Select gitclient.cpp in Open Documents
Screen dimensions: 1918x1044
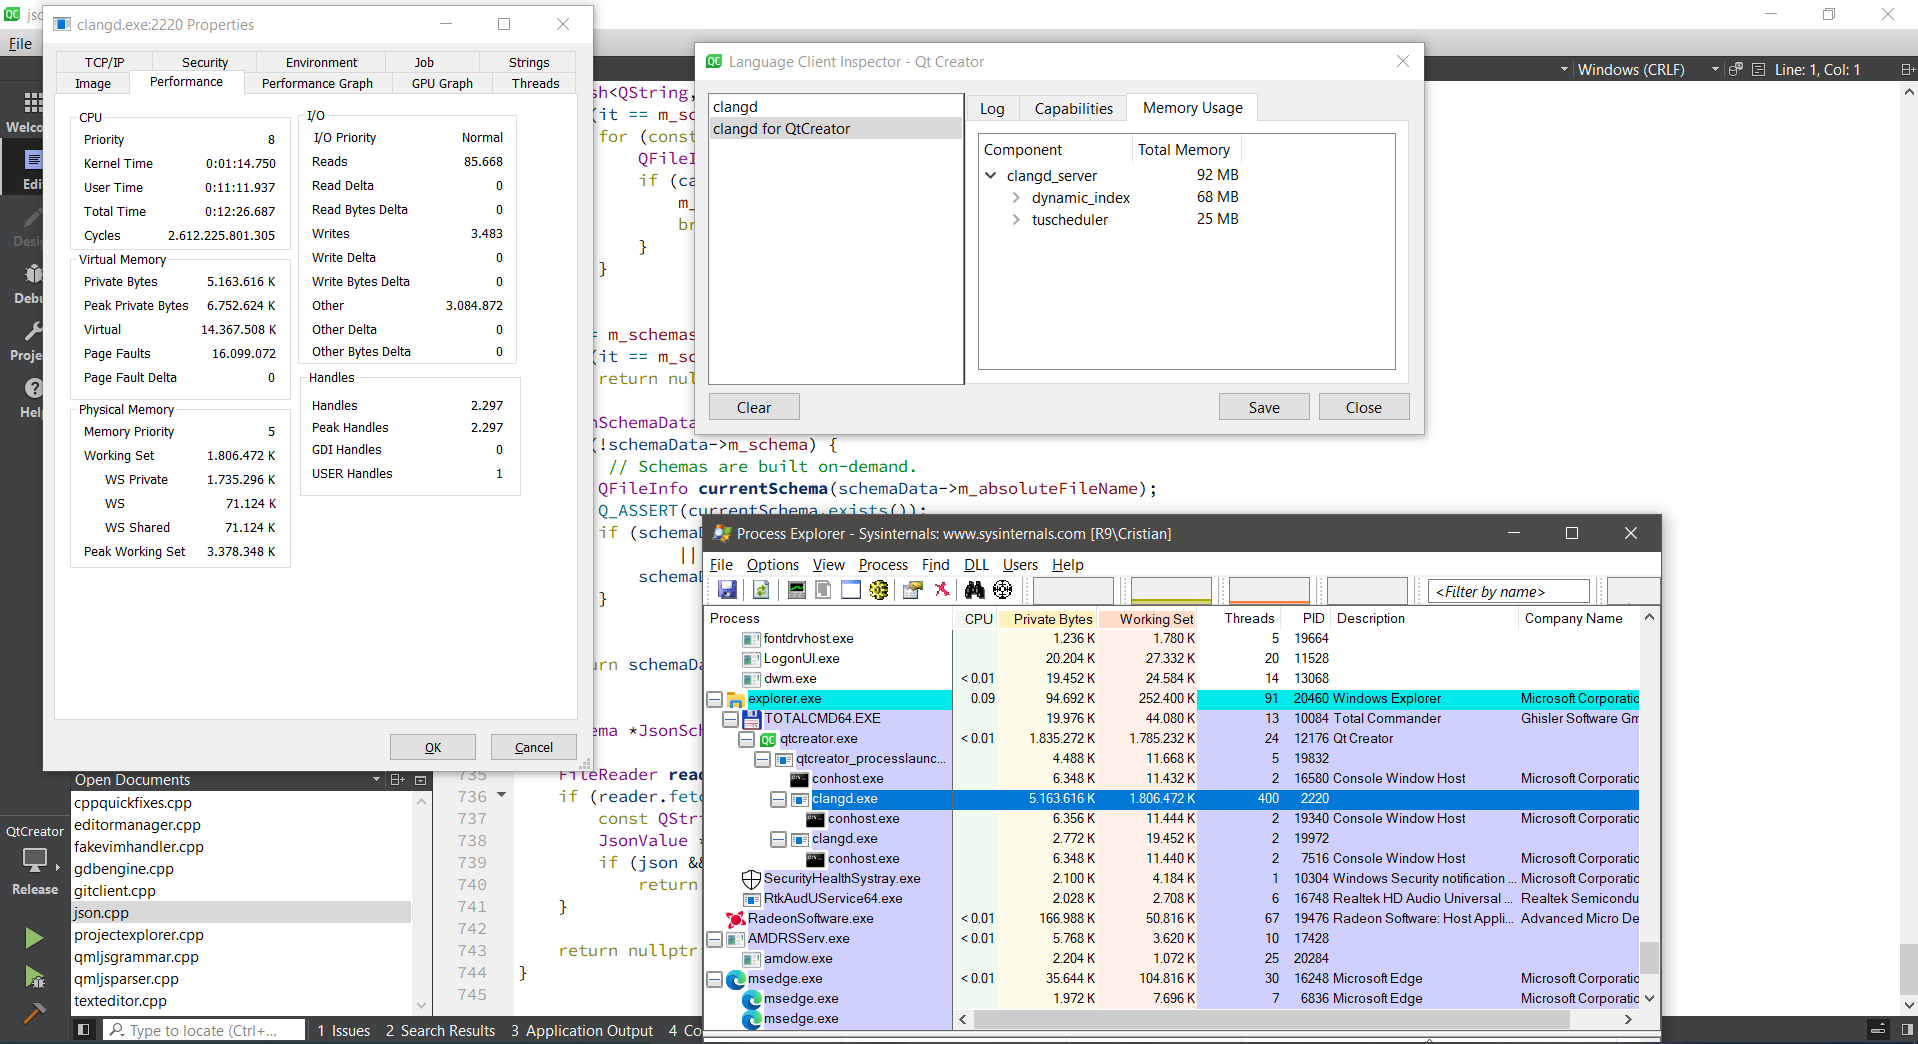tap(240, 891)
